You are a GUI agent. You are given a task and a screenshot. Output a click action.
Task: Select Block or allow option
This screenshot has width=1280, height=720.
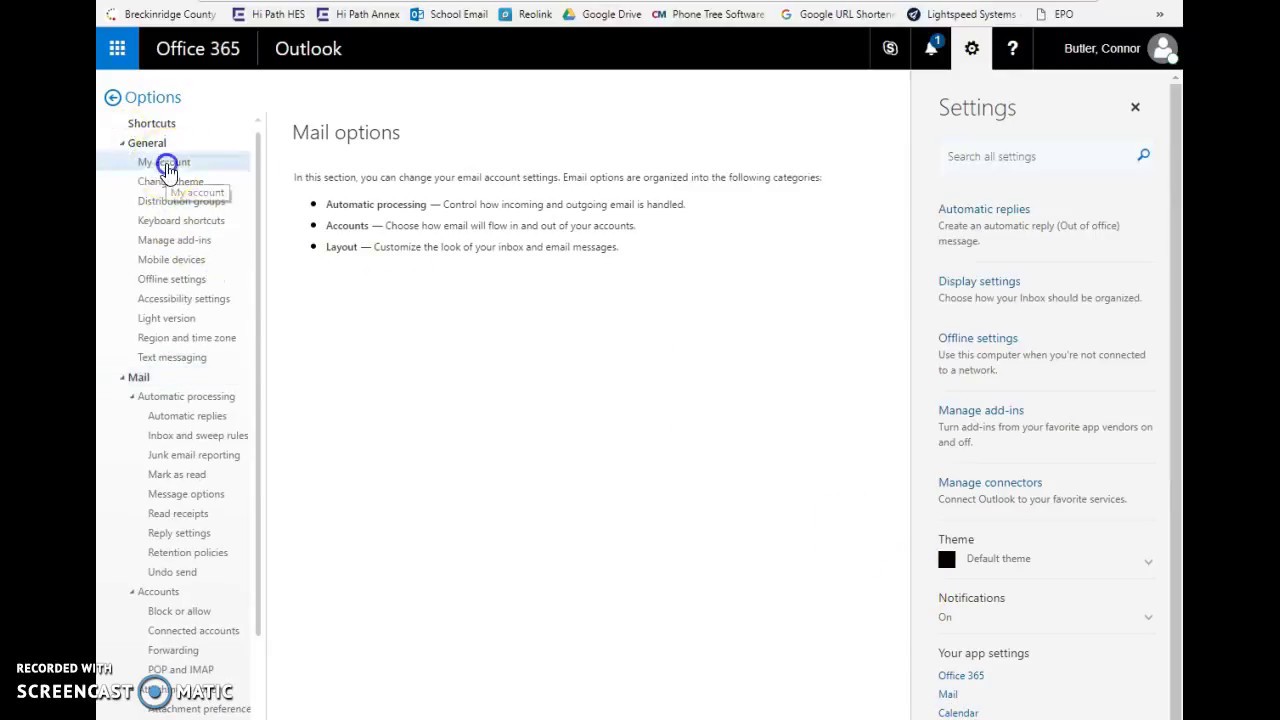point(179,611)
